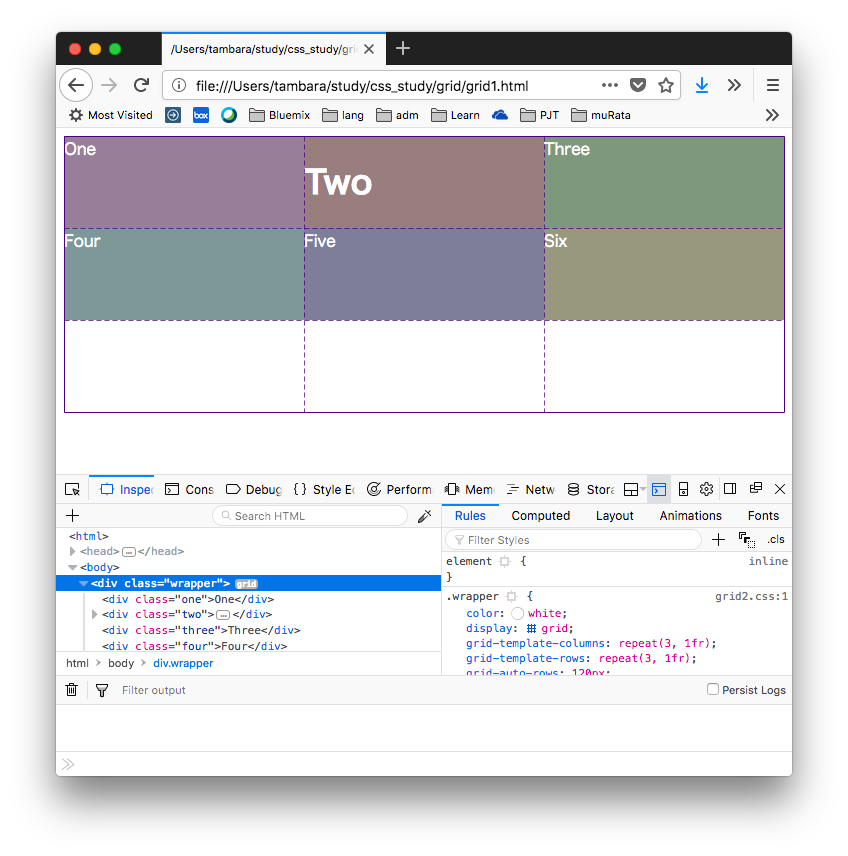Open the Learn bookmark folder
Image resolution: width=848 pixels, height=856 pixels.
pyautogui.click(x=455, y=115)
